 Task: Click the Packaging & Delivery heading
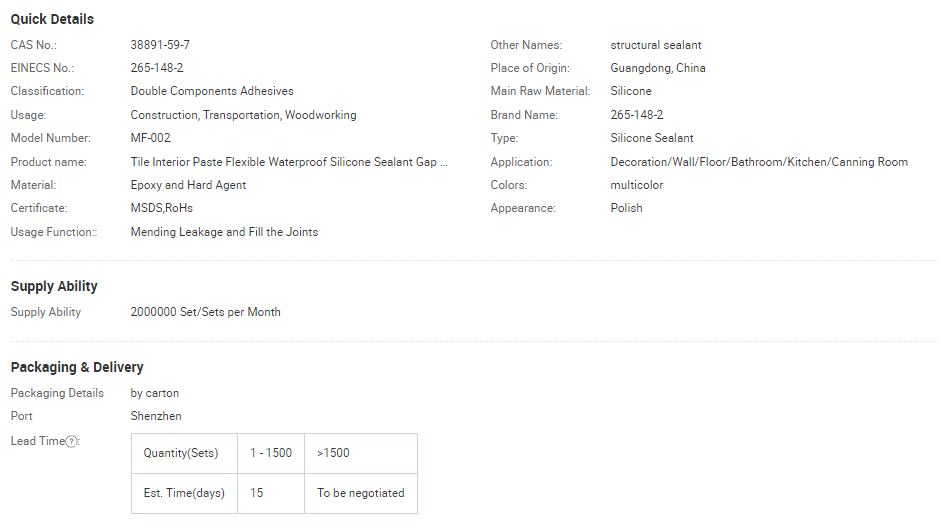coord(77,367)
